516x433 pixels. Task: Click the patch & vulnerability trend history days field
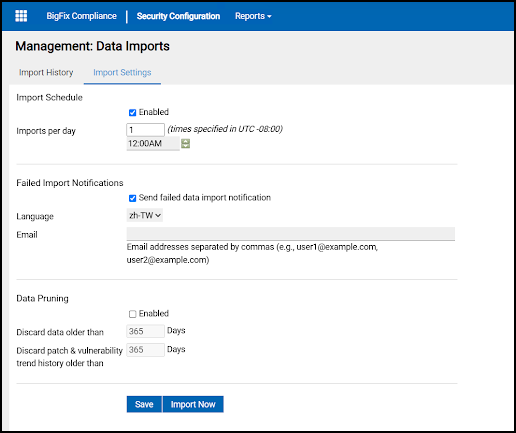(145, 350)
